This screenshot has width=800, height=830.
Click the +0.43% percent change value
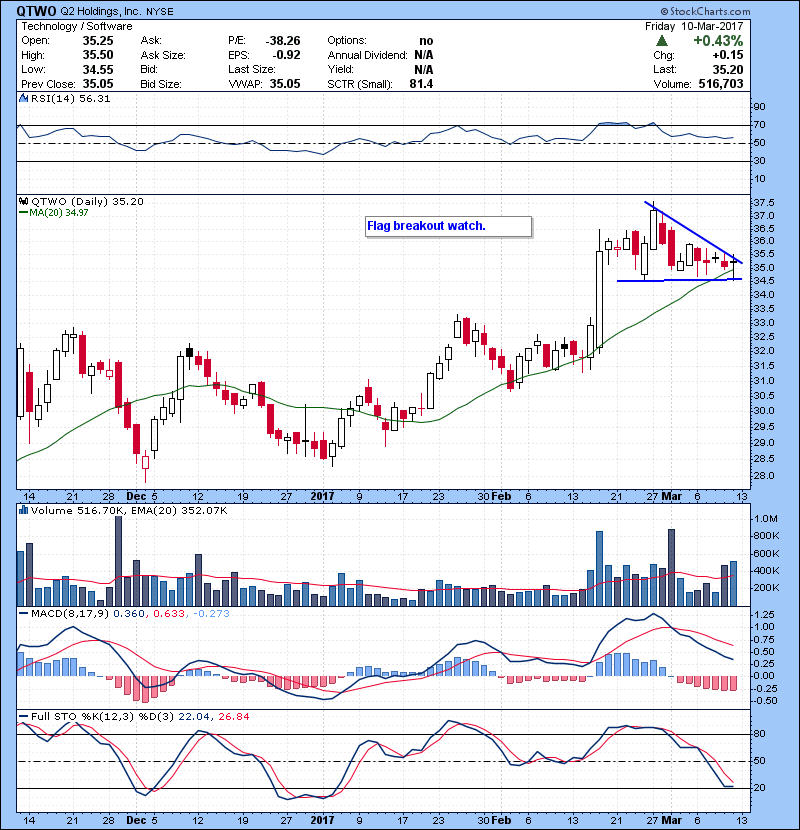(718, 41)
